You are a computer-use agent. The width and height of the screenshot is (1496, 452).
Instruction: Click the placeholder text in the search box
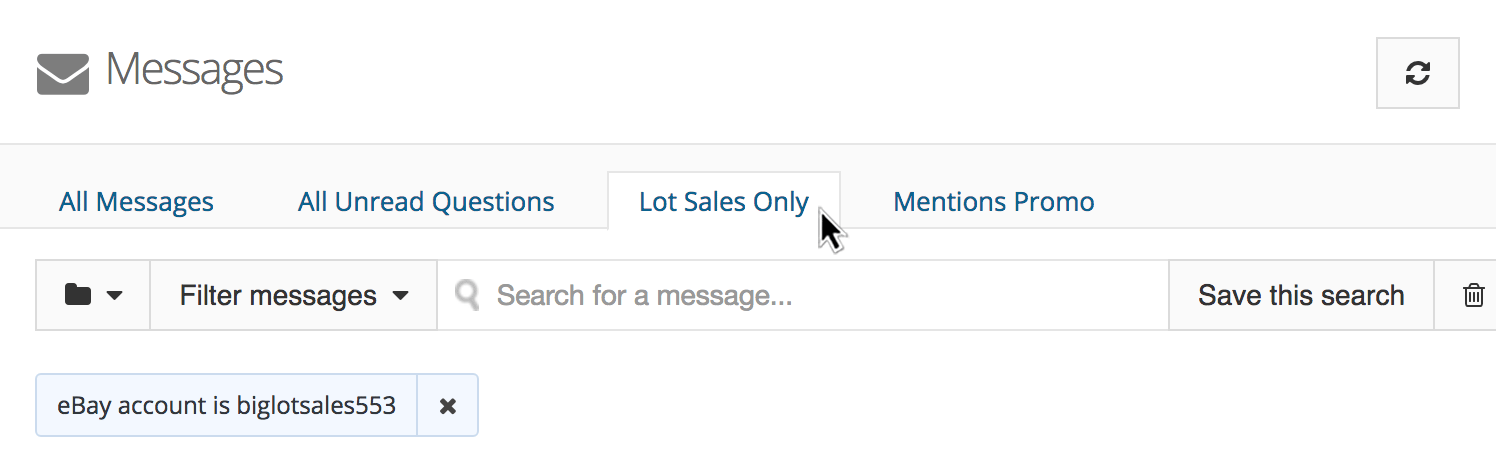coord(644,295)
